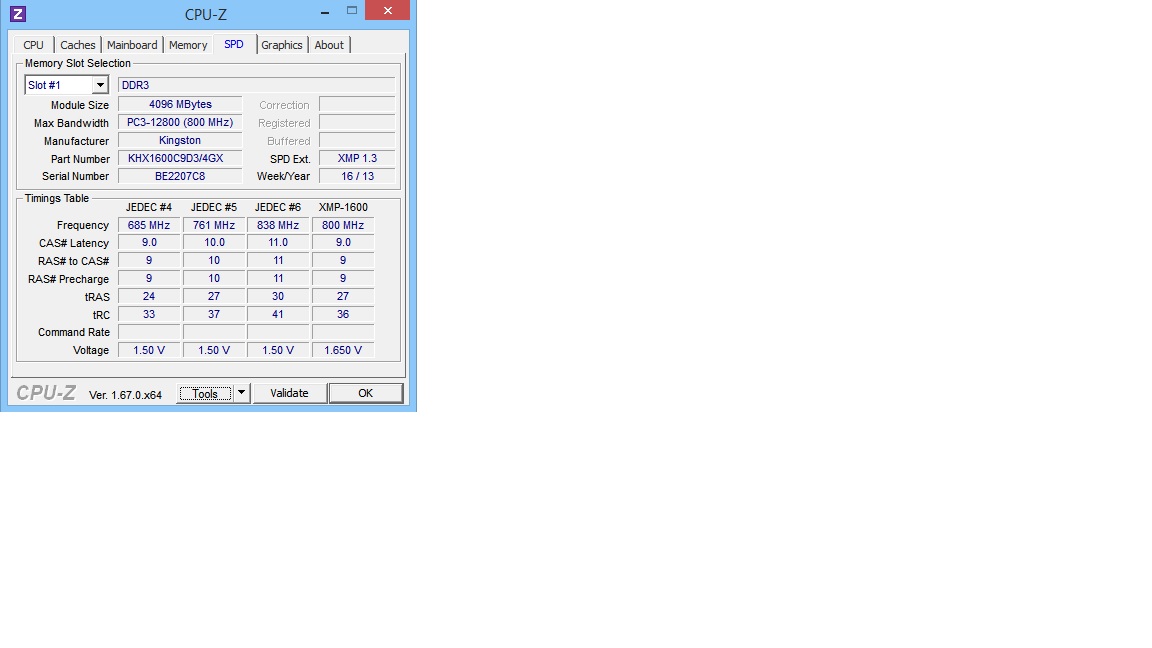Click the 685 MHz JEDEC #4 frequency
1152x648 pixels.
point(149,225)
